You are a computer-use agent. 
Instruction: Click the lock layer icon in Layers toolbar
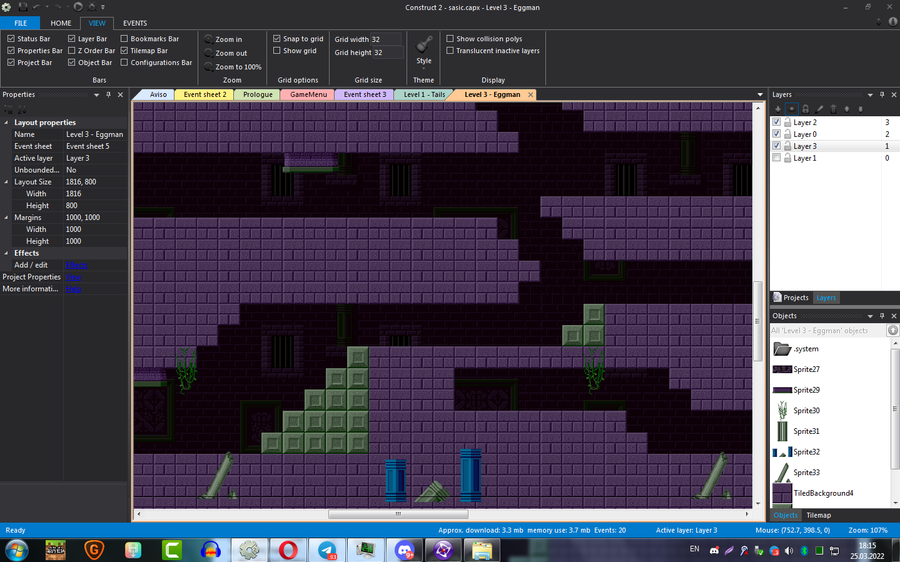805,108
